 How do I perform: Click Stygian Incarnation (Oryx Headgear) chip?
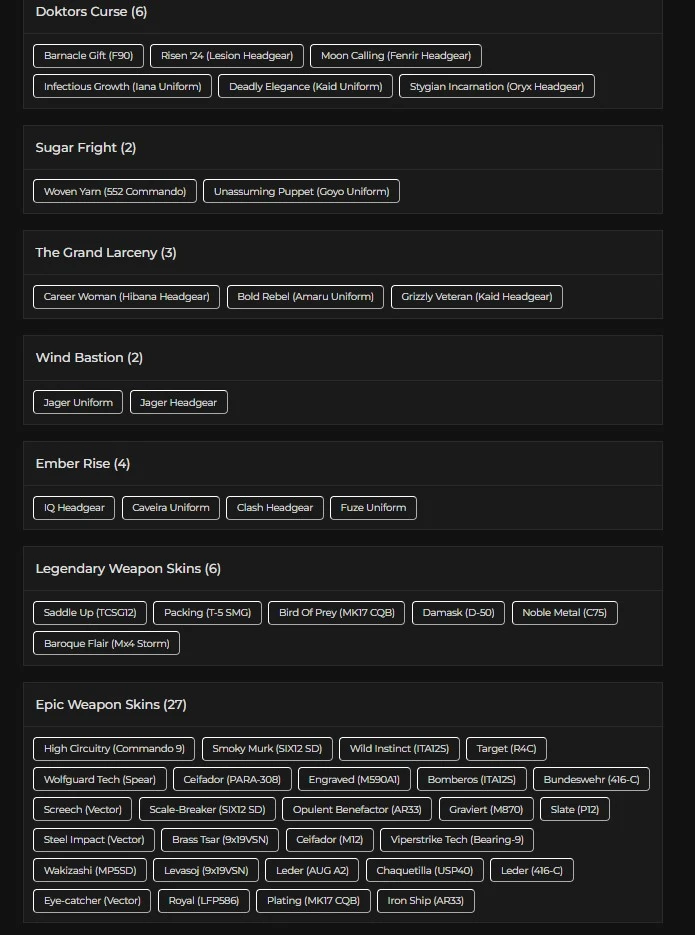(x=497, y=87)
